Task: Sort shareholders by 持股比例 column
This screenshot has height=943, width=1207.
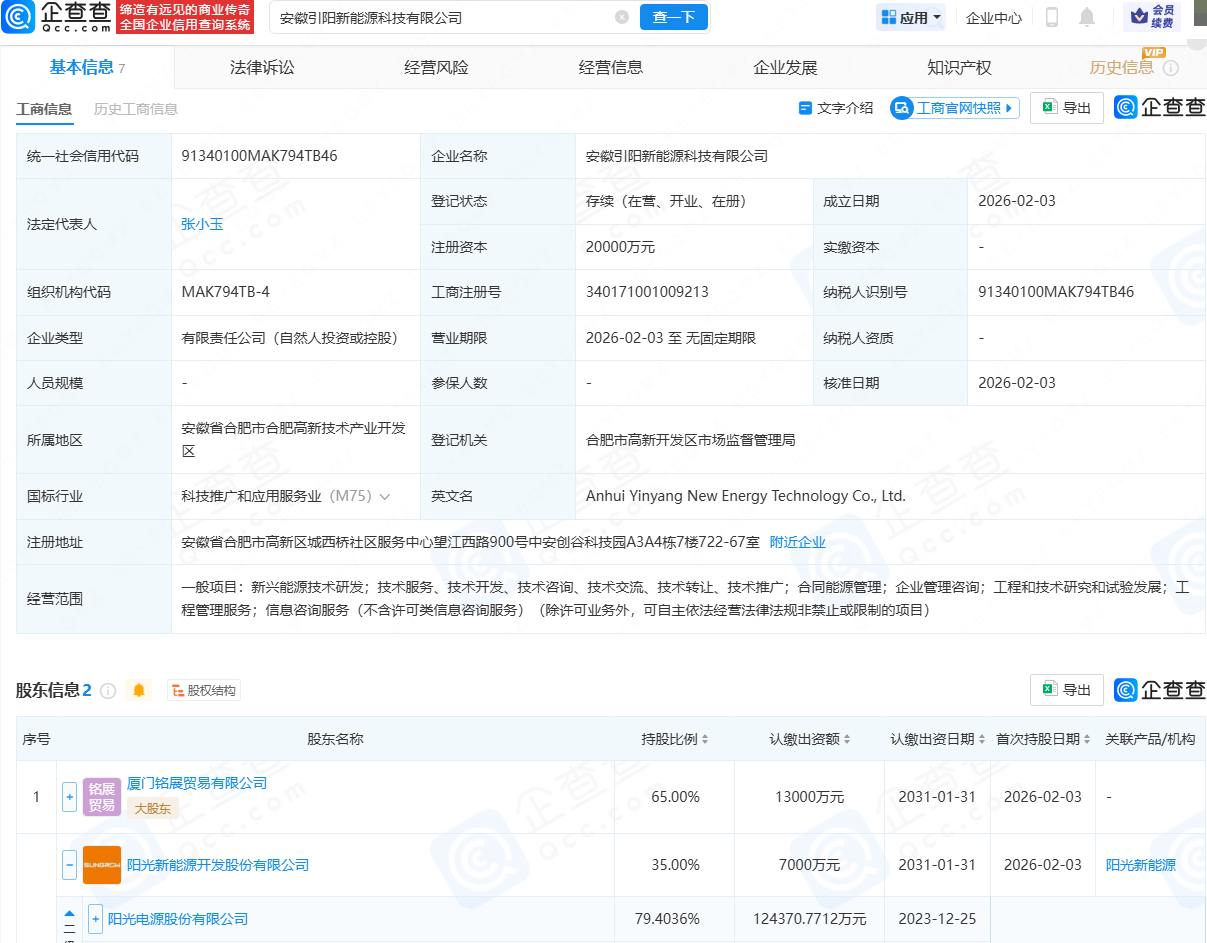Action: [675, 739]
